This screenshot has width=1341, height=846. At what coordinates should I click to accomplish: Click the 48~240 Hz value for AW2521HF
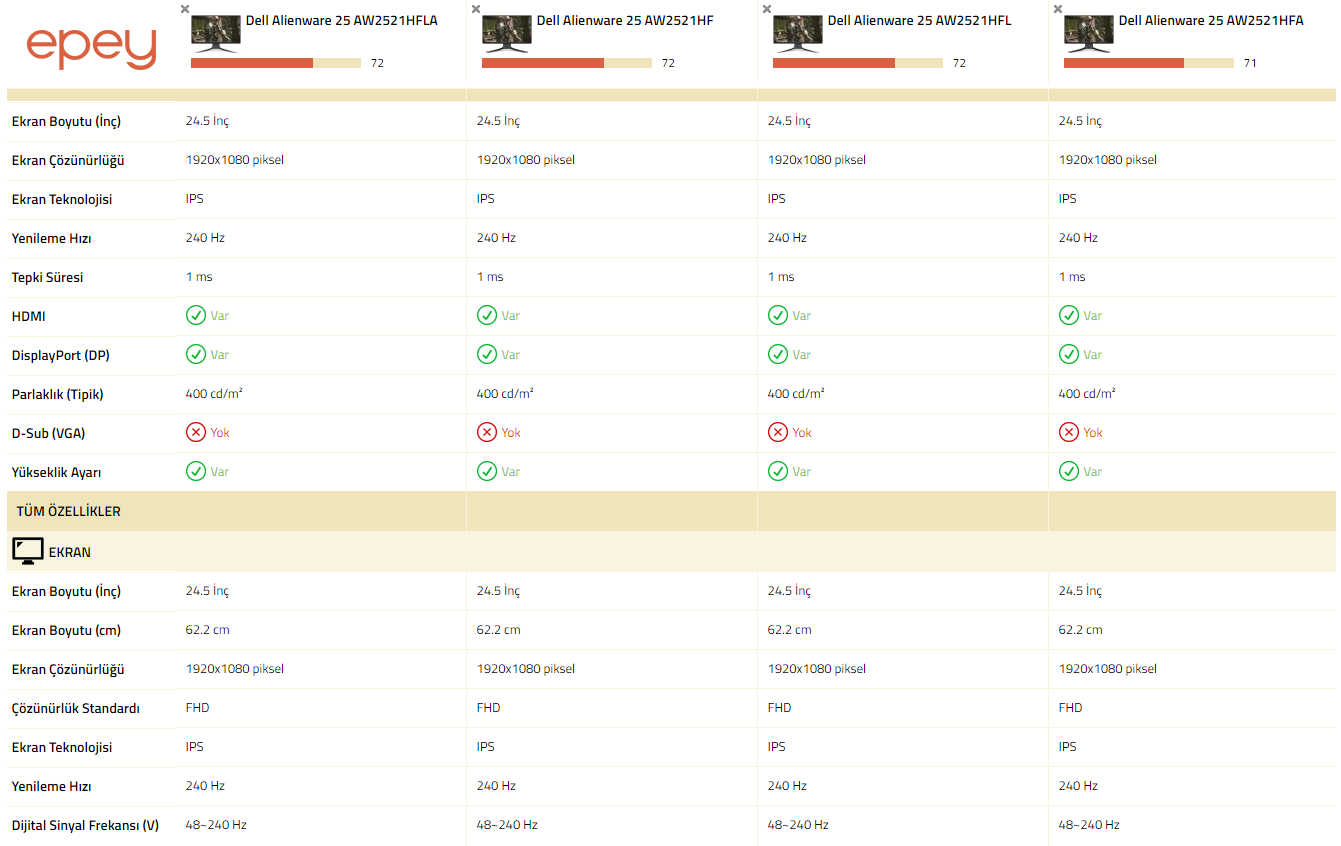[507, 825]
